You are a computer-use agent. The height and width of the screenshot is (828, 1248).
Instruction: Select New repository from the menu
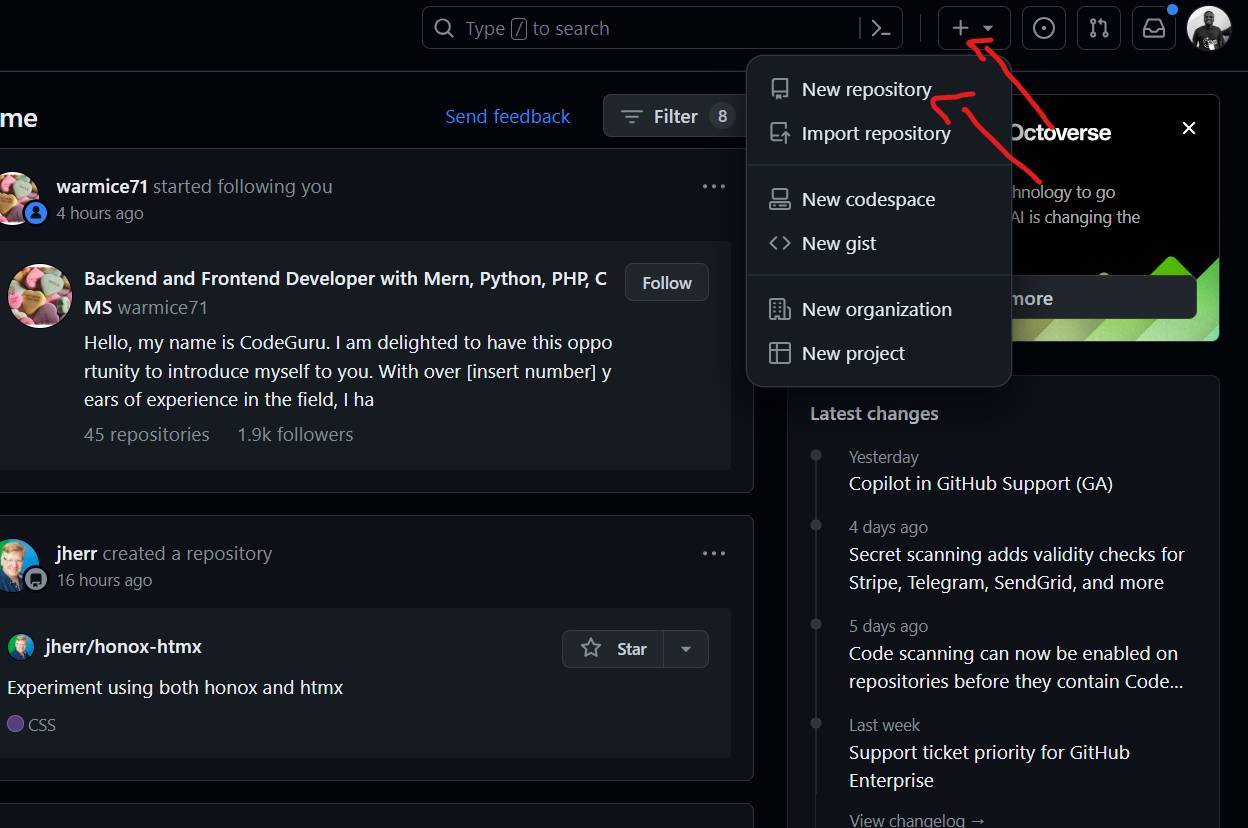tap(879, 90)
